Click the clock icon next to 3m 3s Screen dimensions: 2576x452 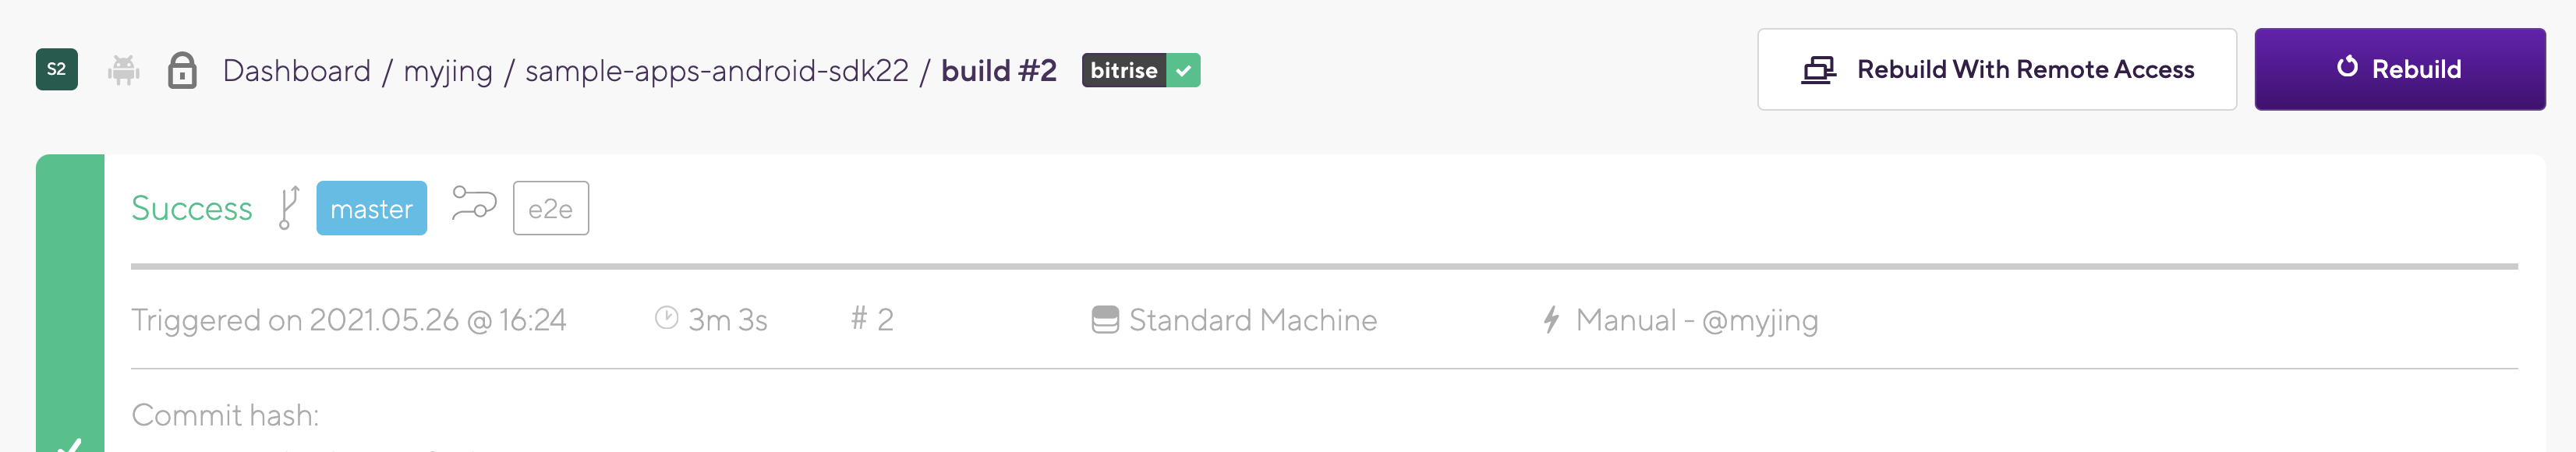click(x=666, y=318)
